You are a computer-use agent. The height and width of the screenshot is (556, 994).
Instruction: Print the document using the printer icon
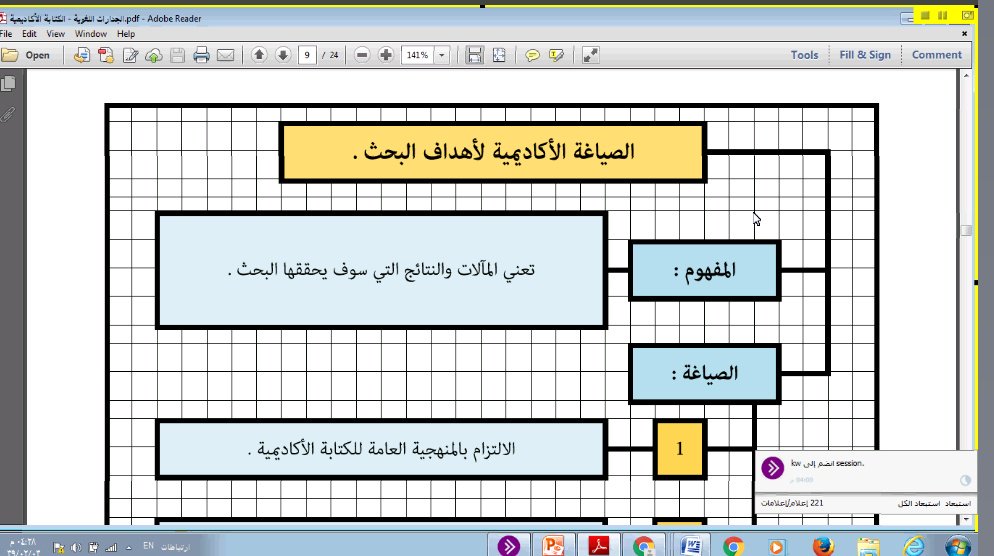point(202,55)
